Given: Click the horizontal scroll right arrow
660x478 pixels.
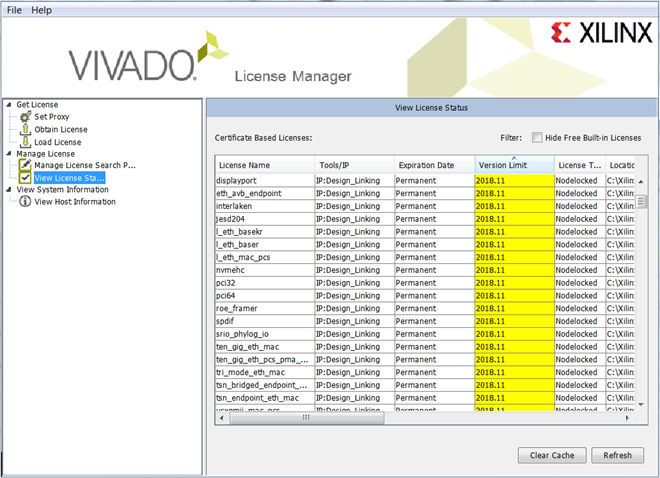Looking at the screenshot, I should pos(627,418).
